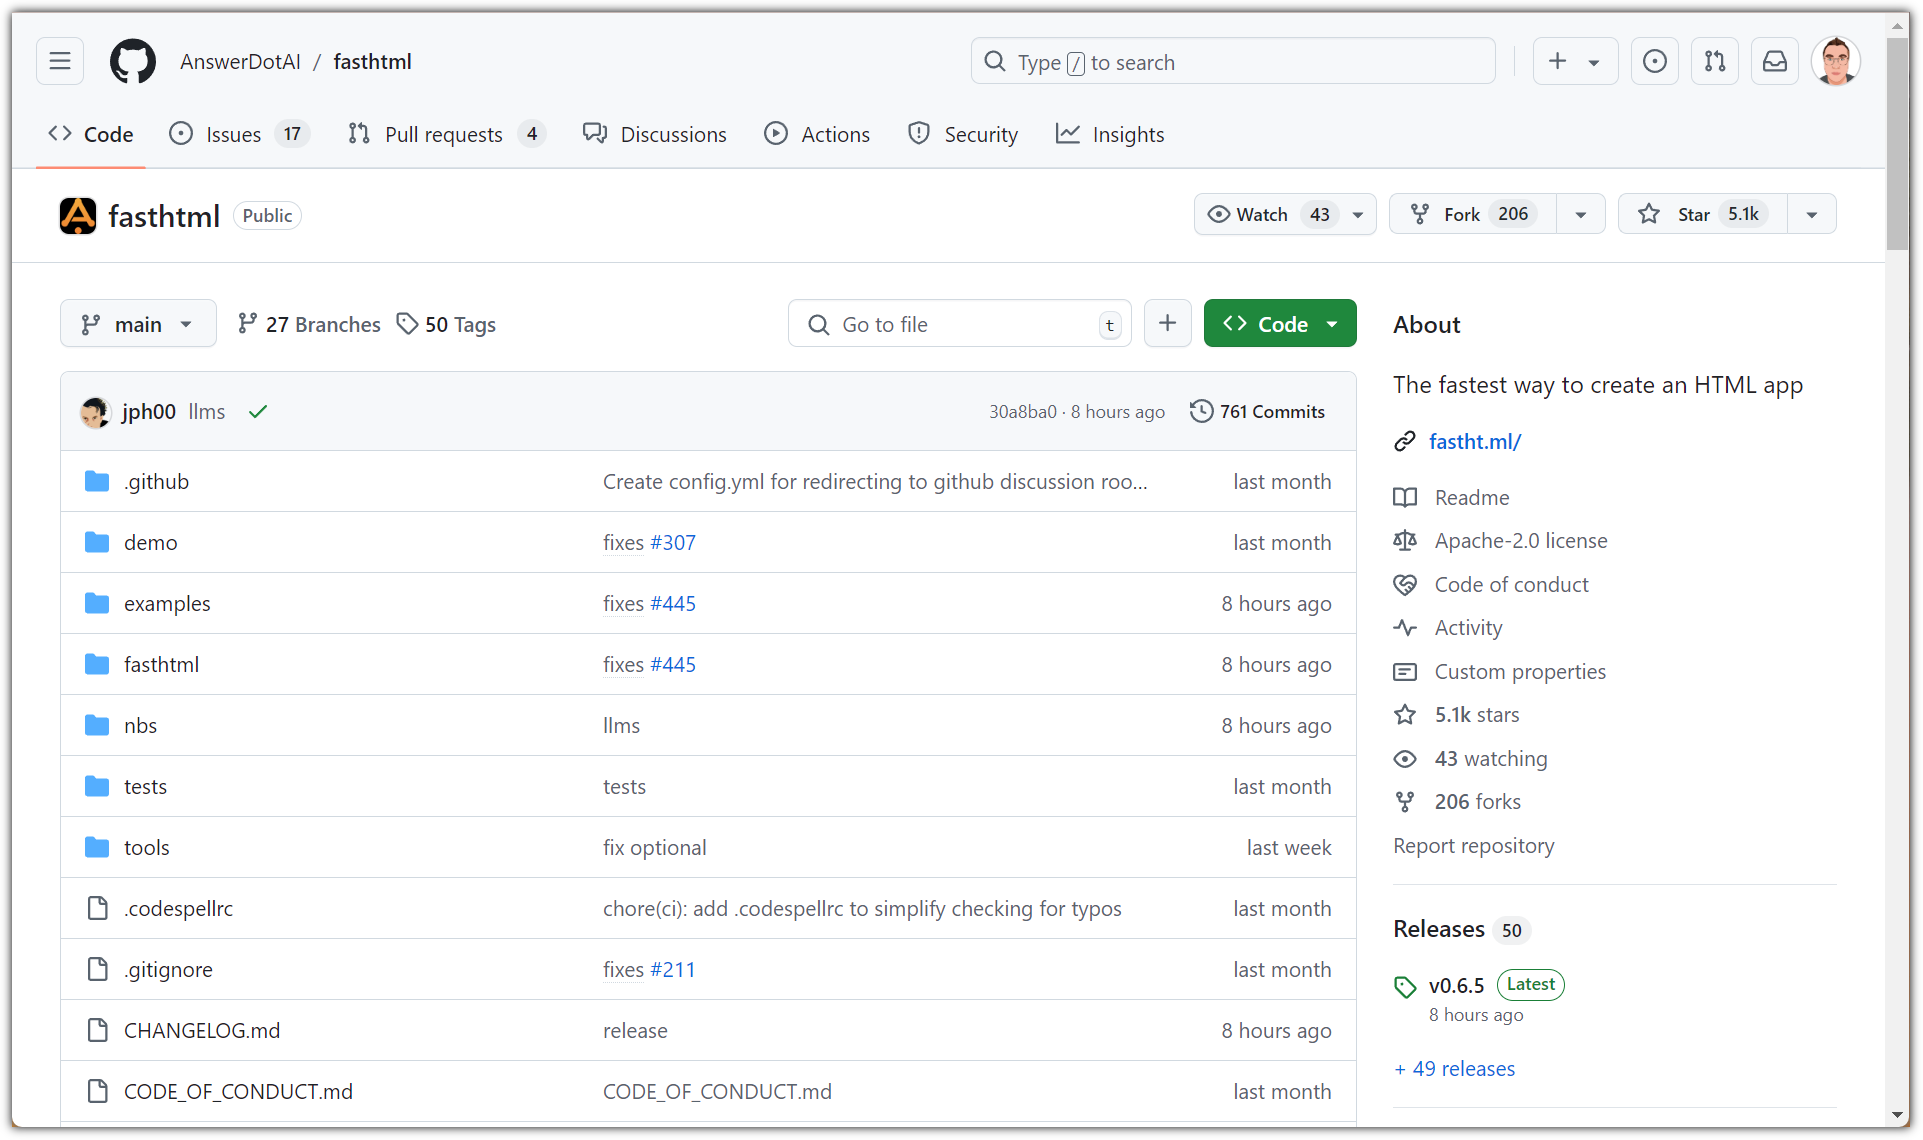Open the hamburger navigation menu
1923x1140 pixels.
(60, 62)
